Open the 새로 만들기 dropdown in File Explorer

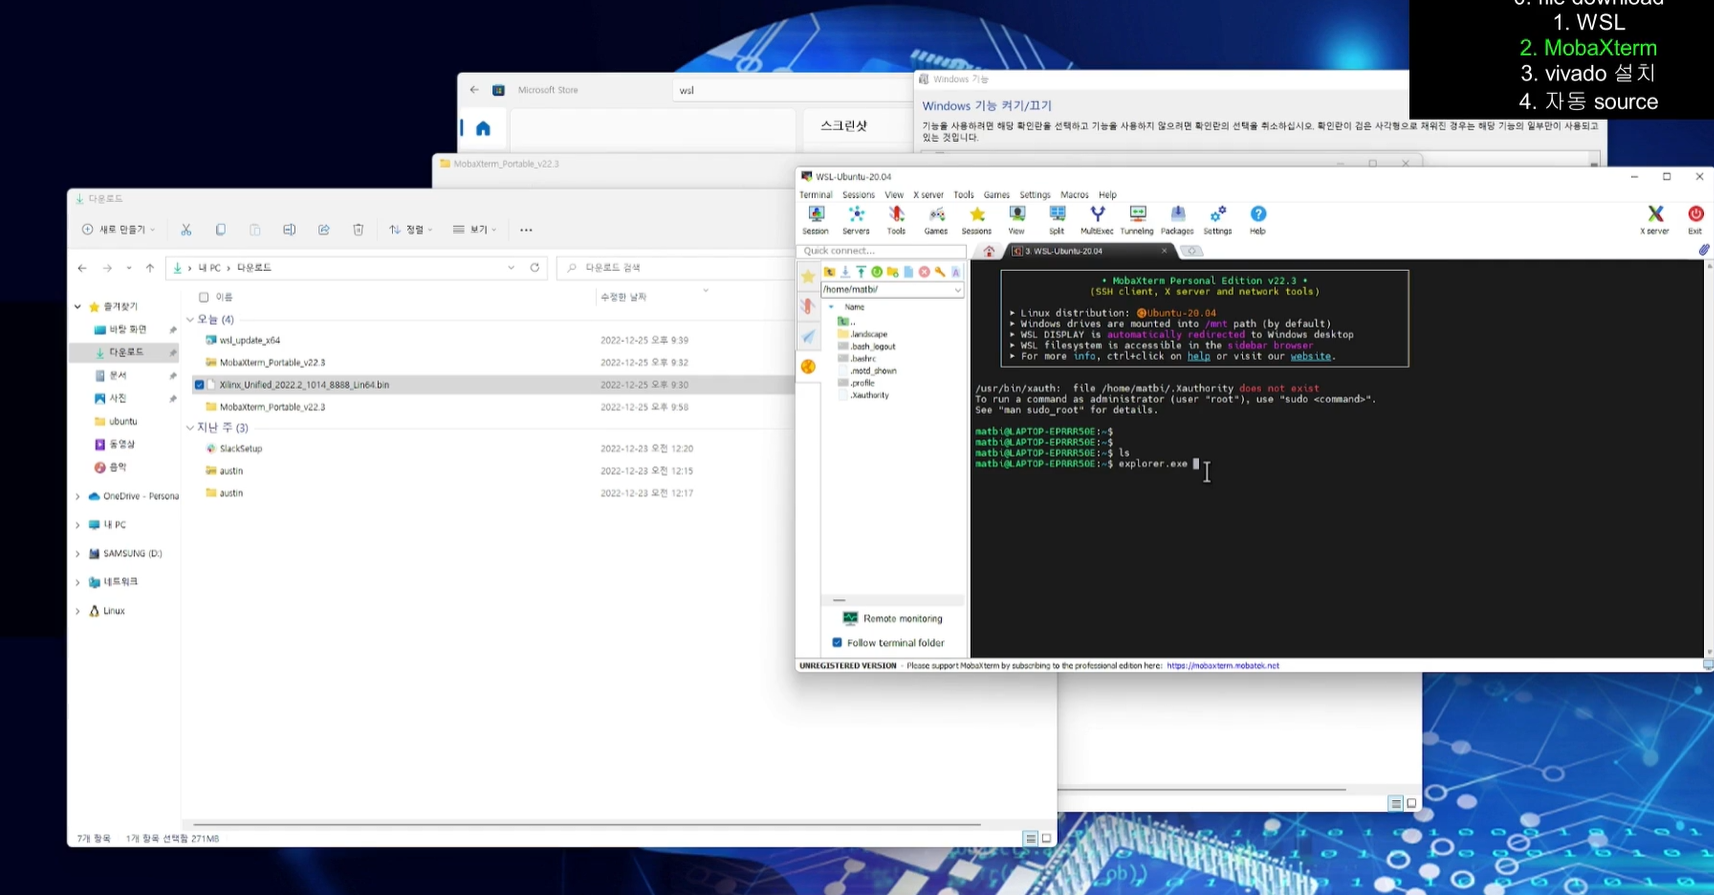(x=119, y=229)
